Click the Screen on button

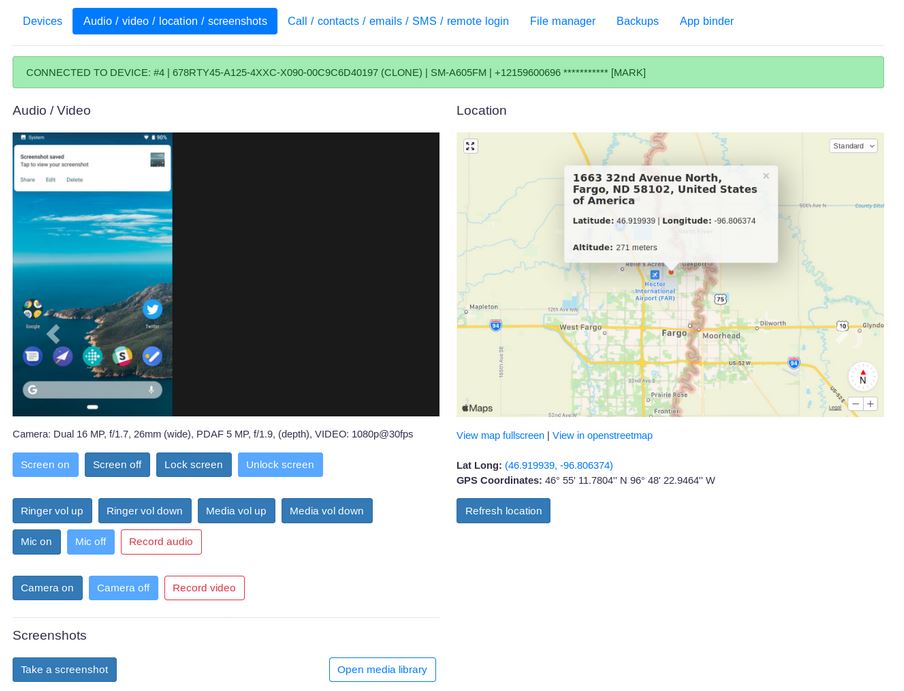click(45, 465)
